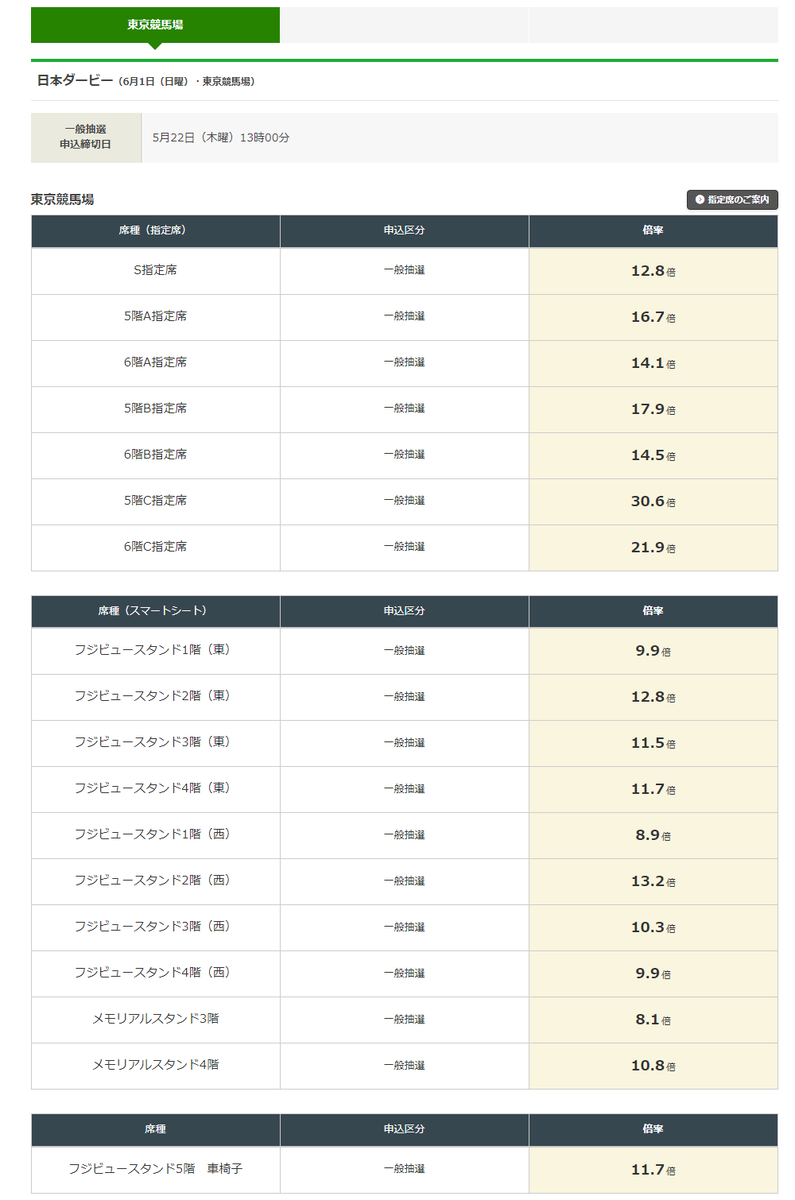Click the 席種(スマートシート) column header

[155, 611]
